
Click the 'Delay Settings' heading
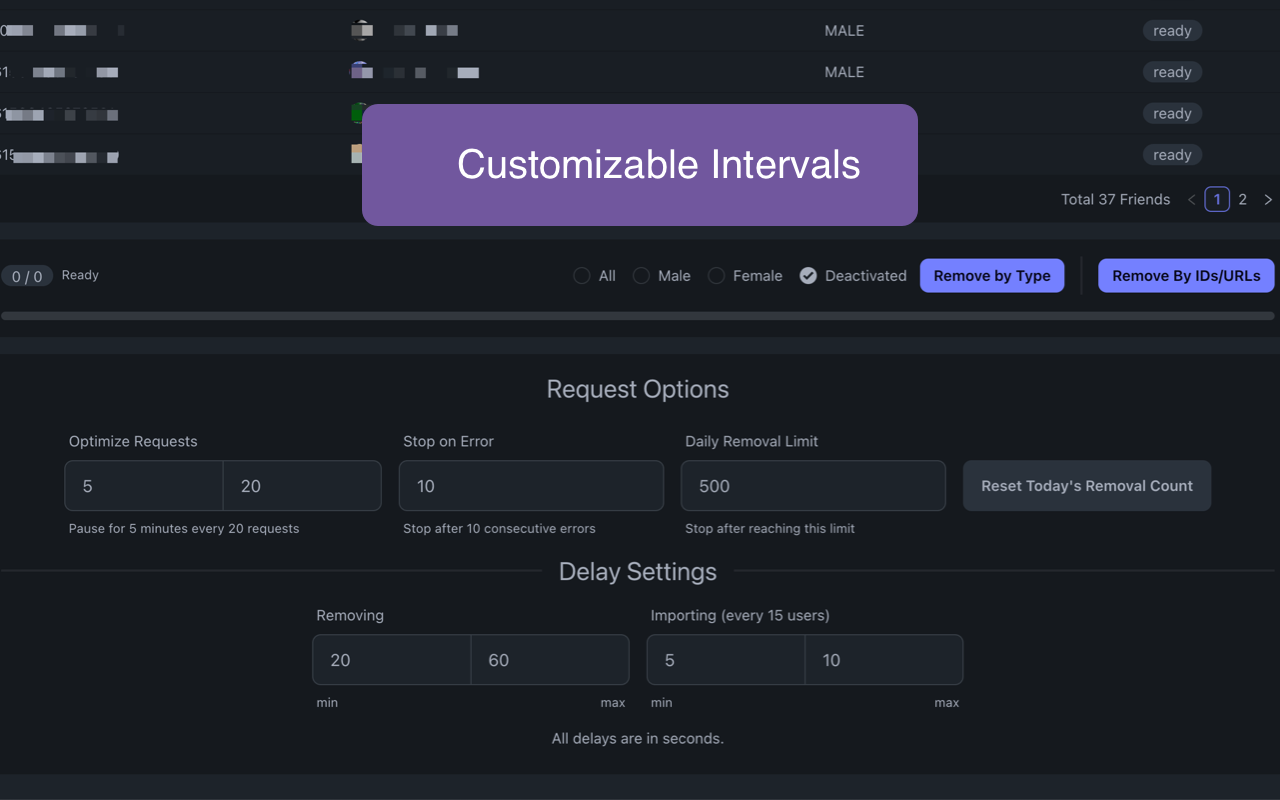pos(638,571)
